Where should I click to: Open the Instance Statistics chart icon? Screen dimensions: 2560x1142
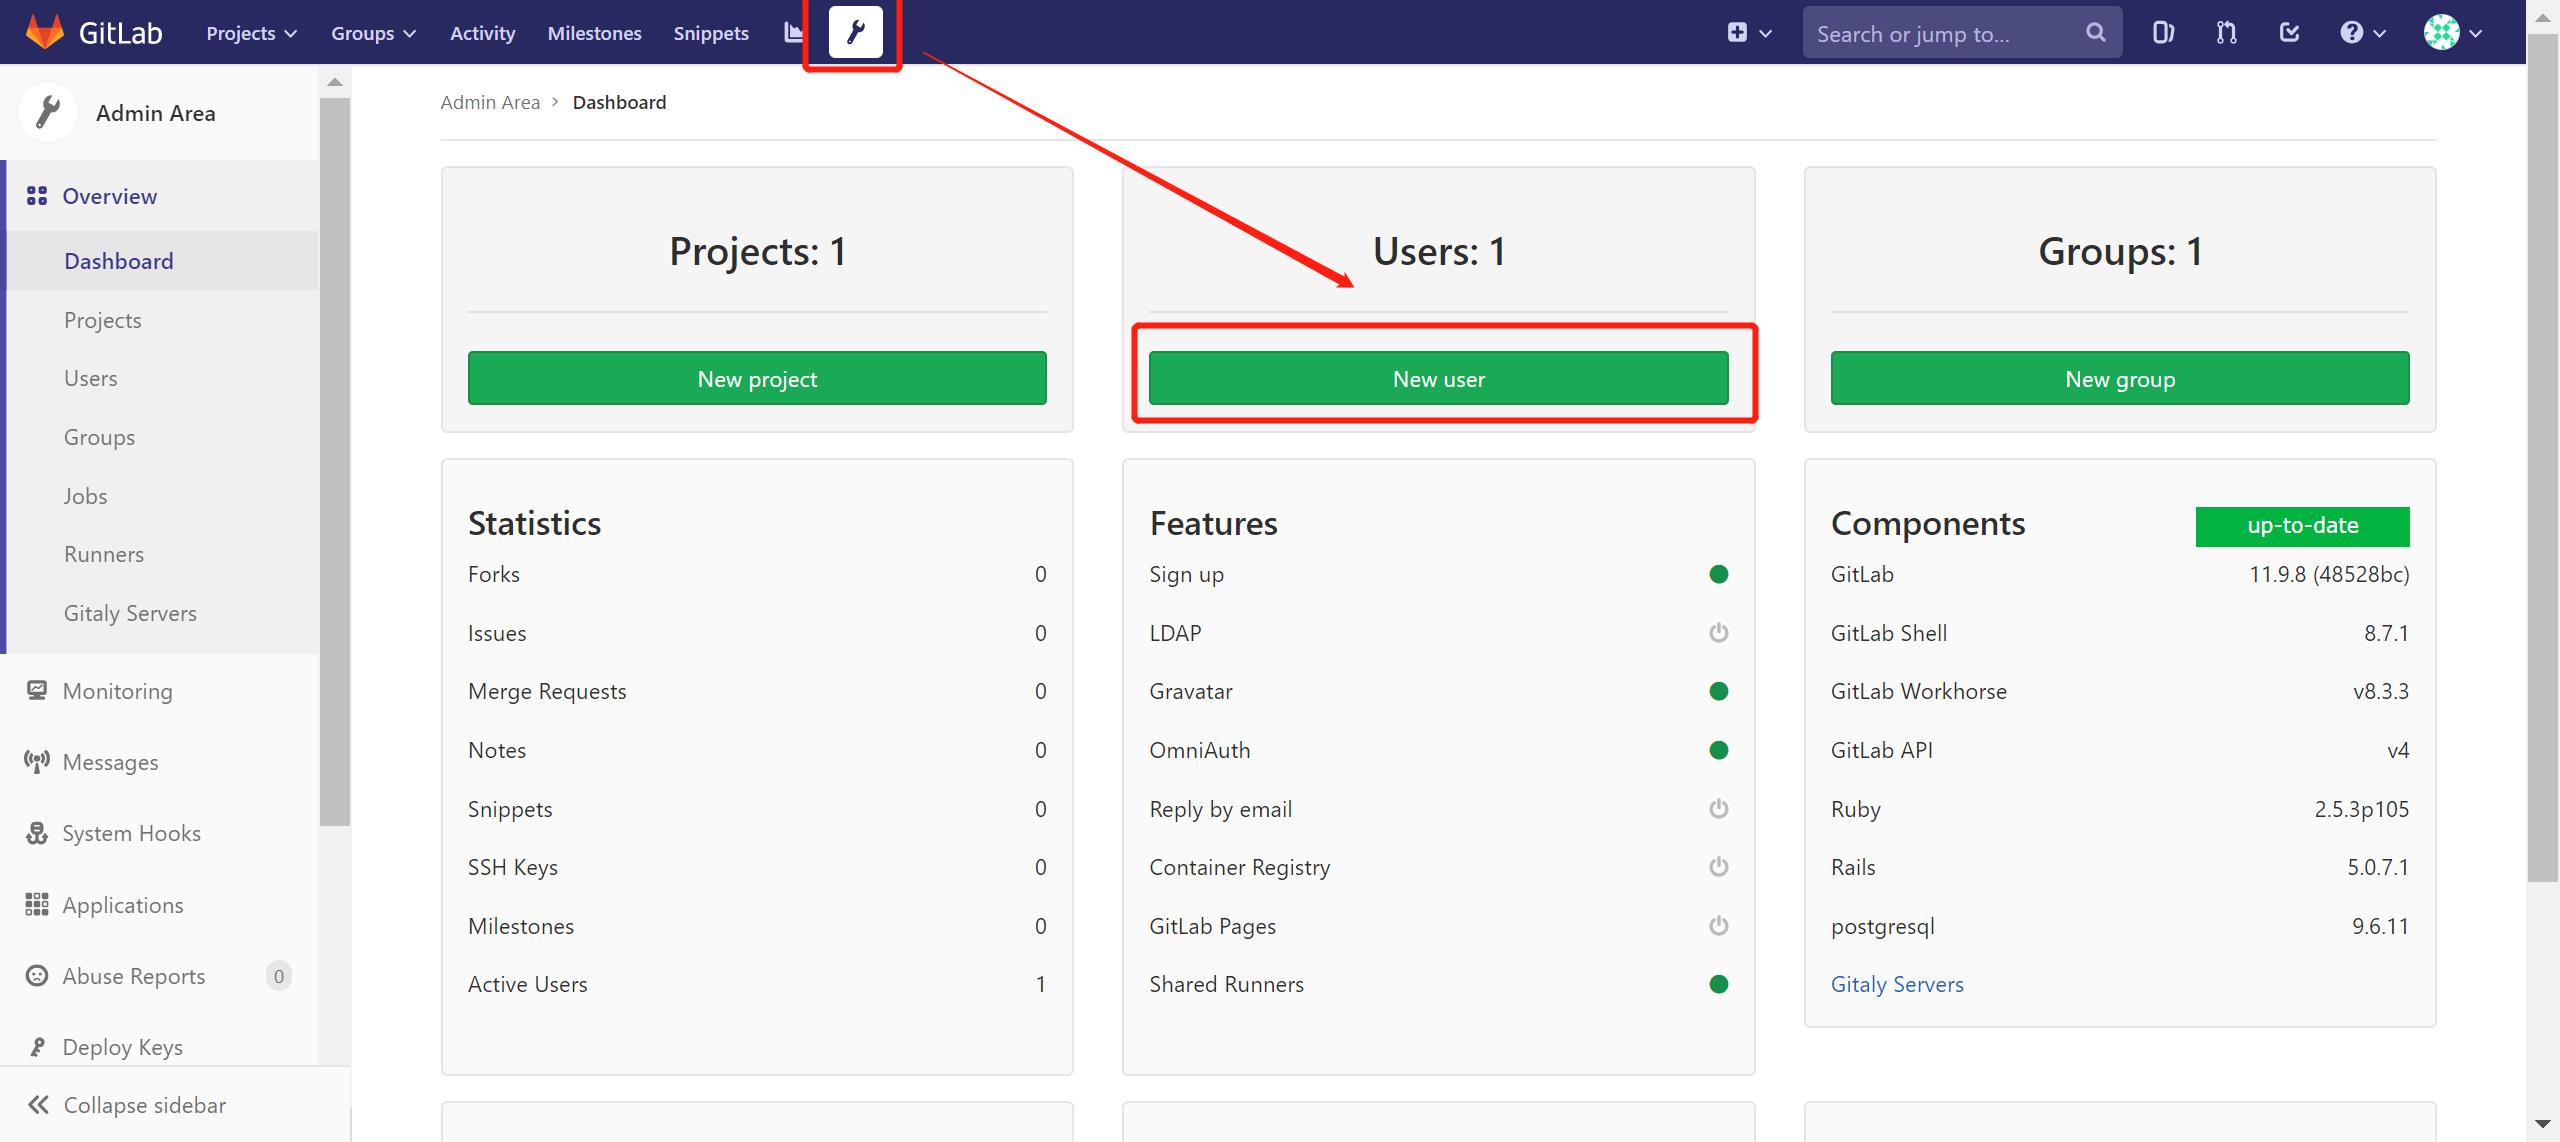pos(793,33)
